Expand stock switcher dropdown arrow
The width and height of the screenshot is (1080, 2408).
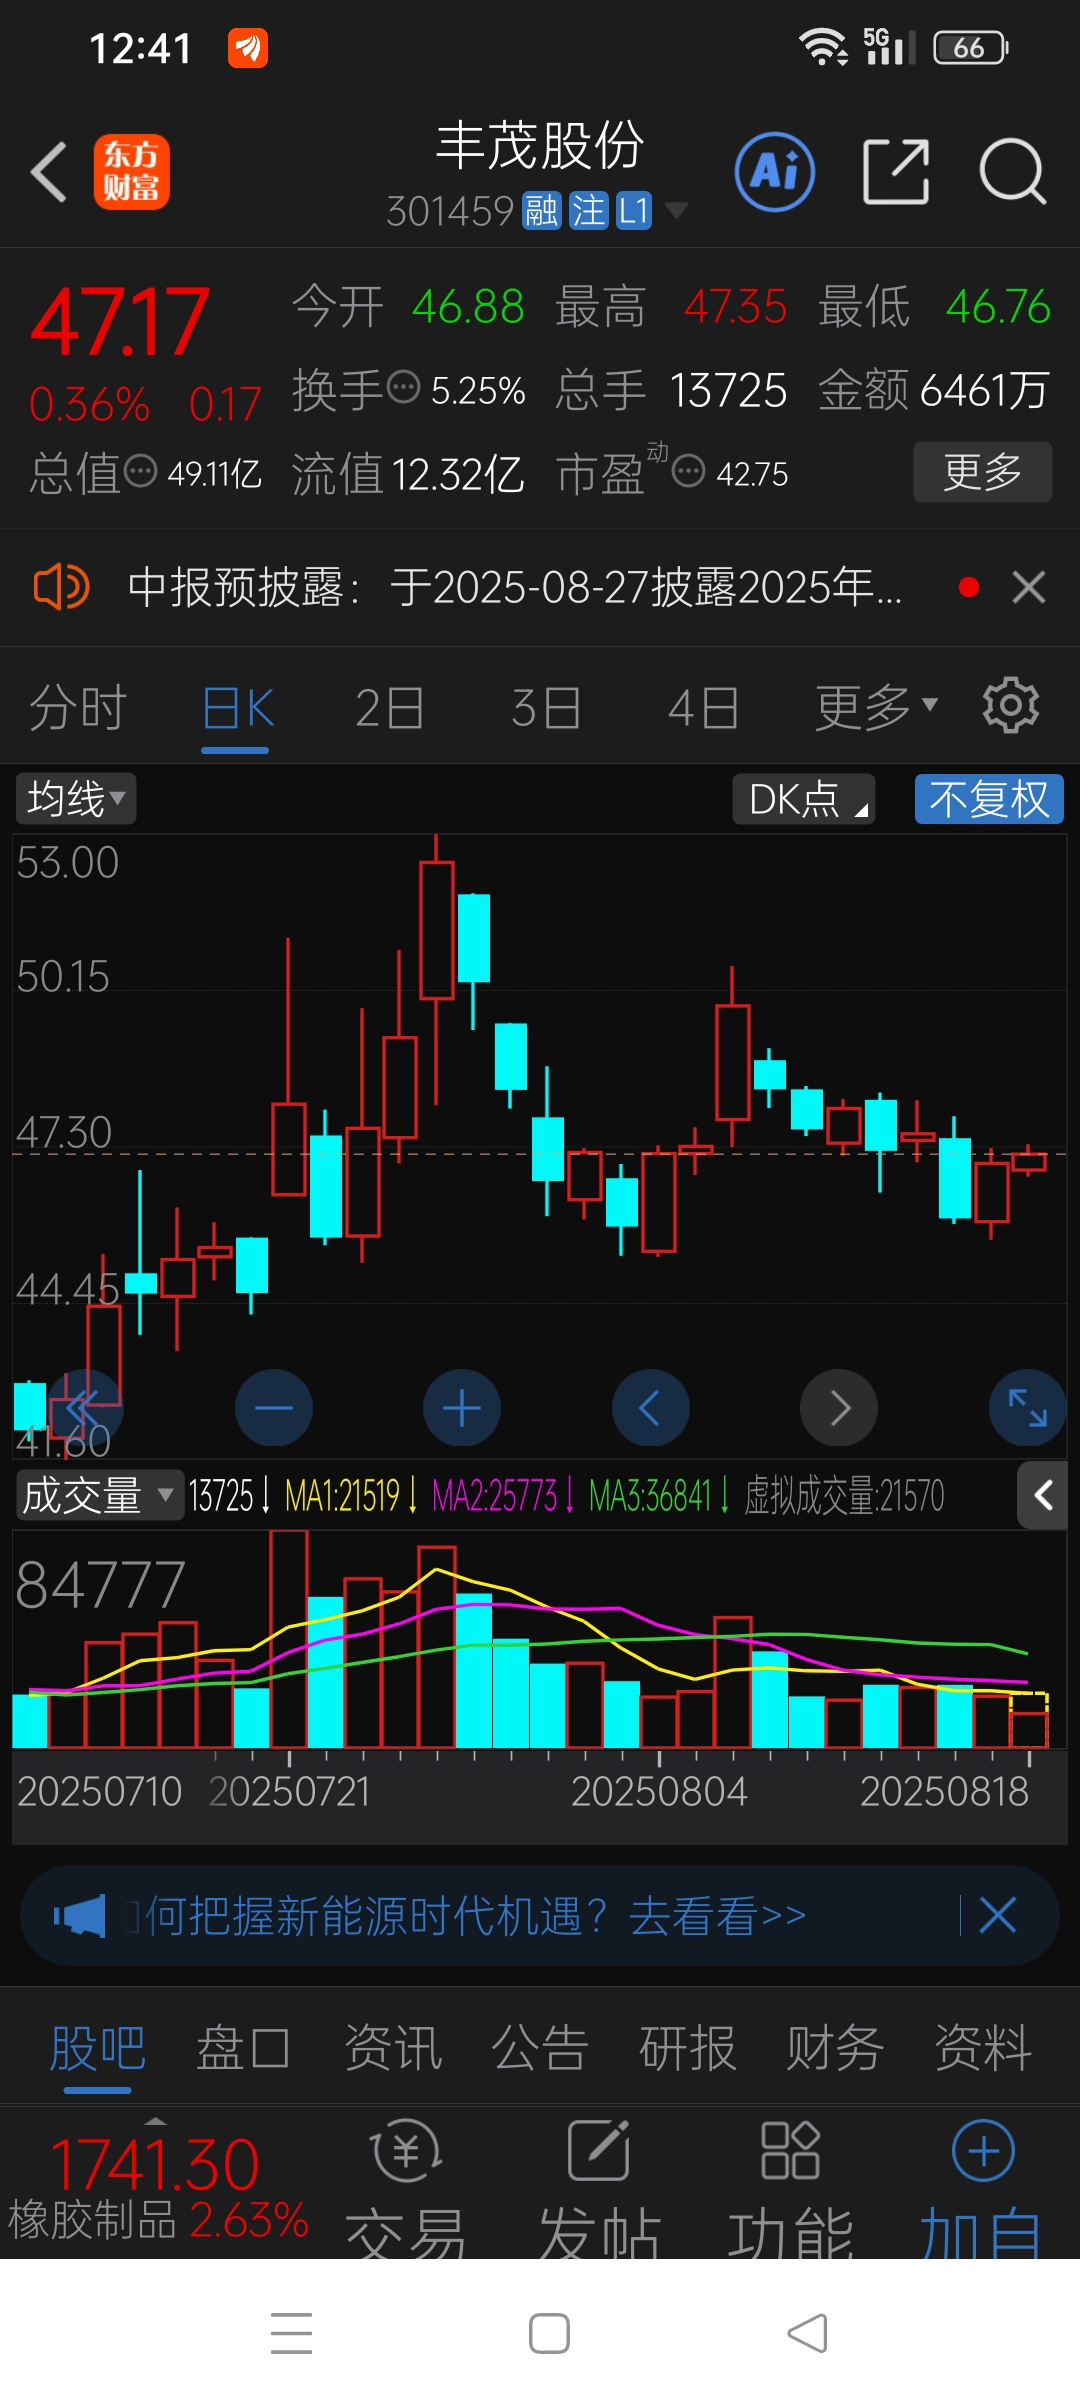click(x=676, y=210)
